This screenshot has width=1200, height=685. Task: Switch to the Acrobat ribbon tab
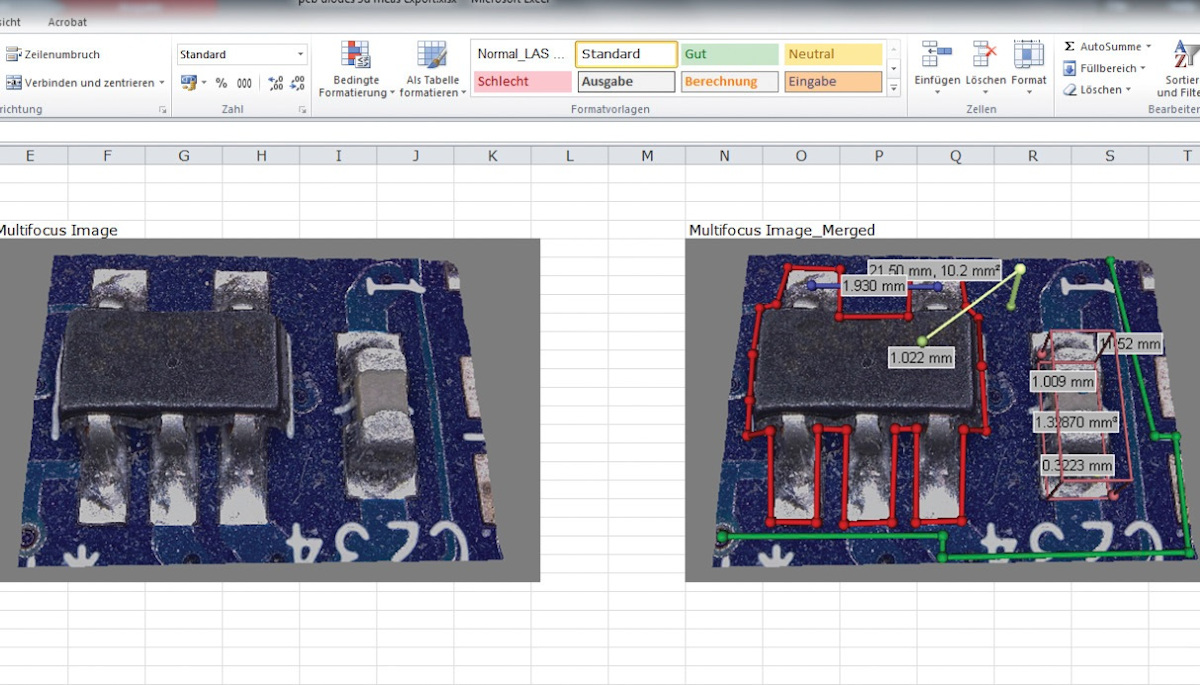[x=66, y=22]
